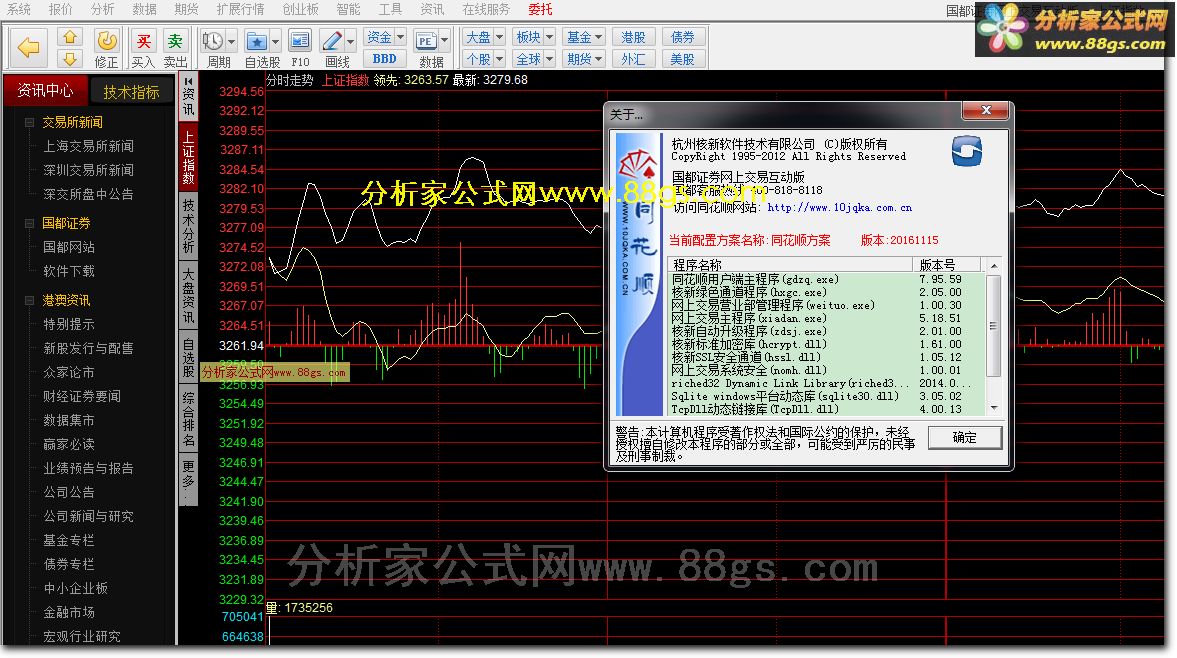Open 新股发行与配售 tree item
This screenshot has width=1177, height=658.
pyautogui.click(x=89, y=348)
